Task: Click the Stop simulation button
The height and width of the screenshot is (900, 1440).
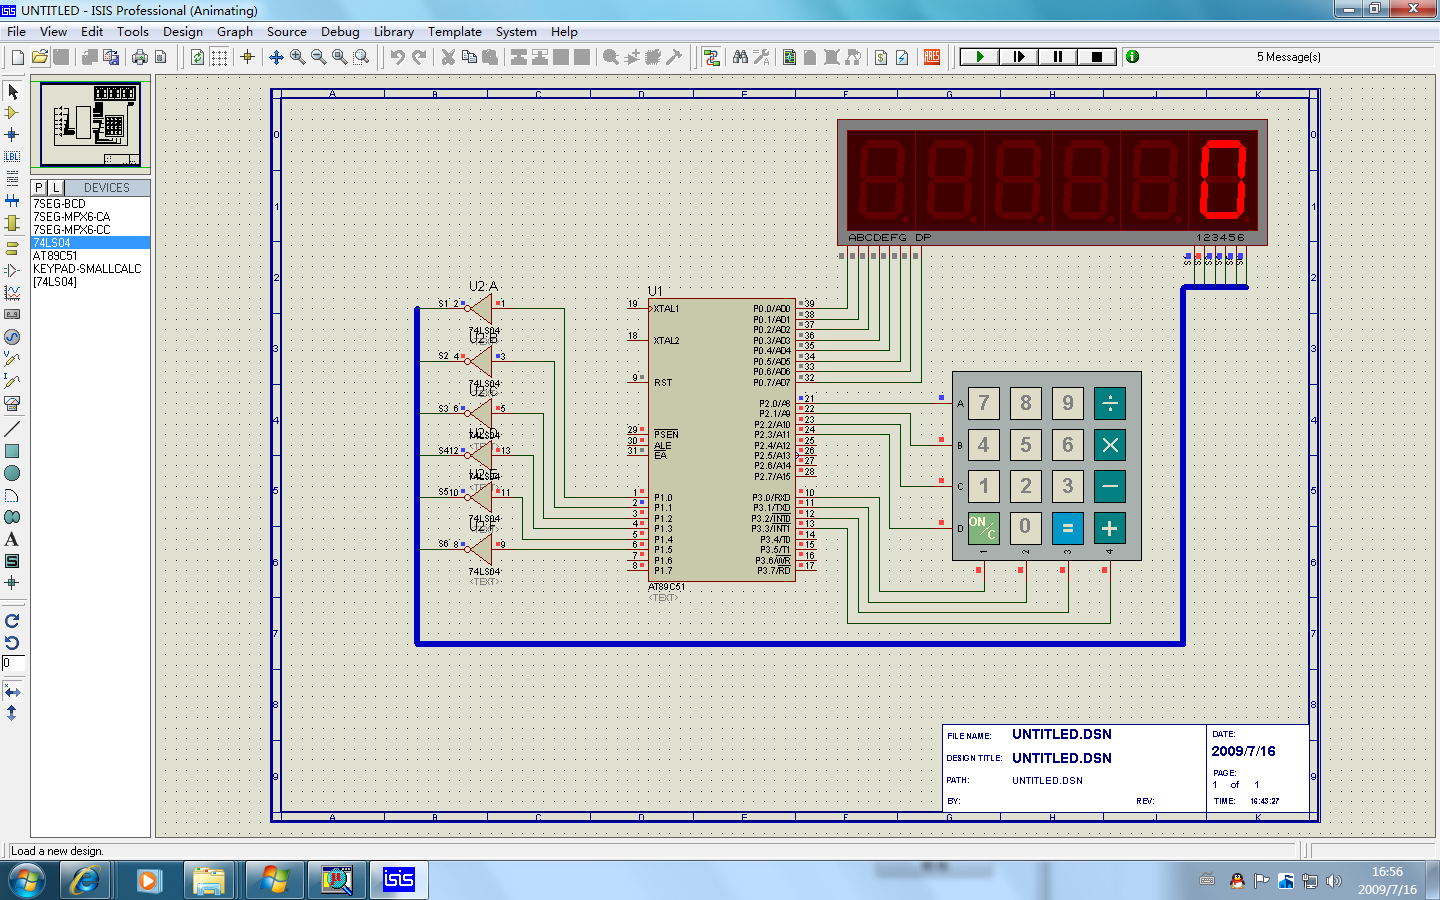Action: [1096, 57]
